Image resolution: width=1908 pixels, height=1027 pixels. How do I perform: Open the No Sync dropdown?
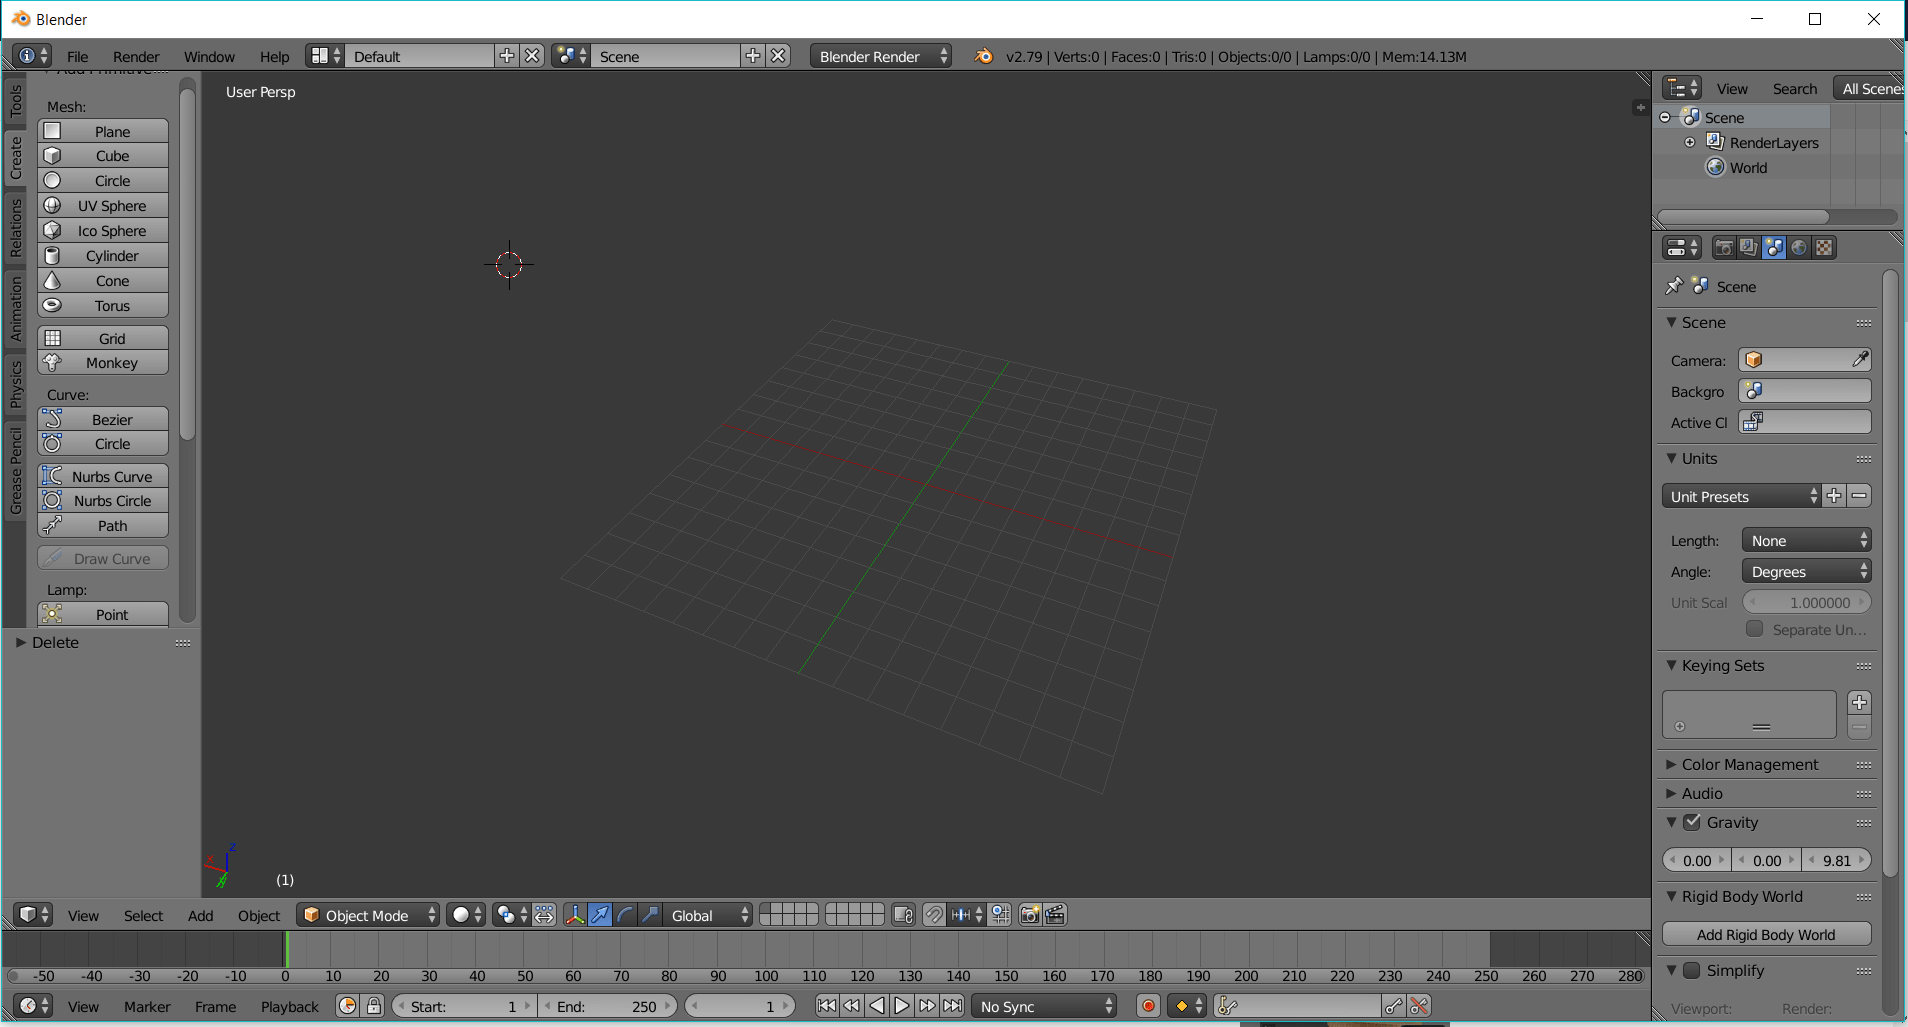coord(1044,1006)
